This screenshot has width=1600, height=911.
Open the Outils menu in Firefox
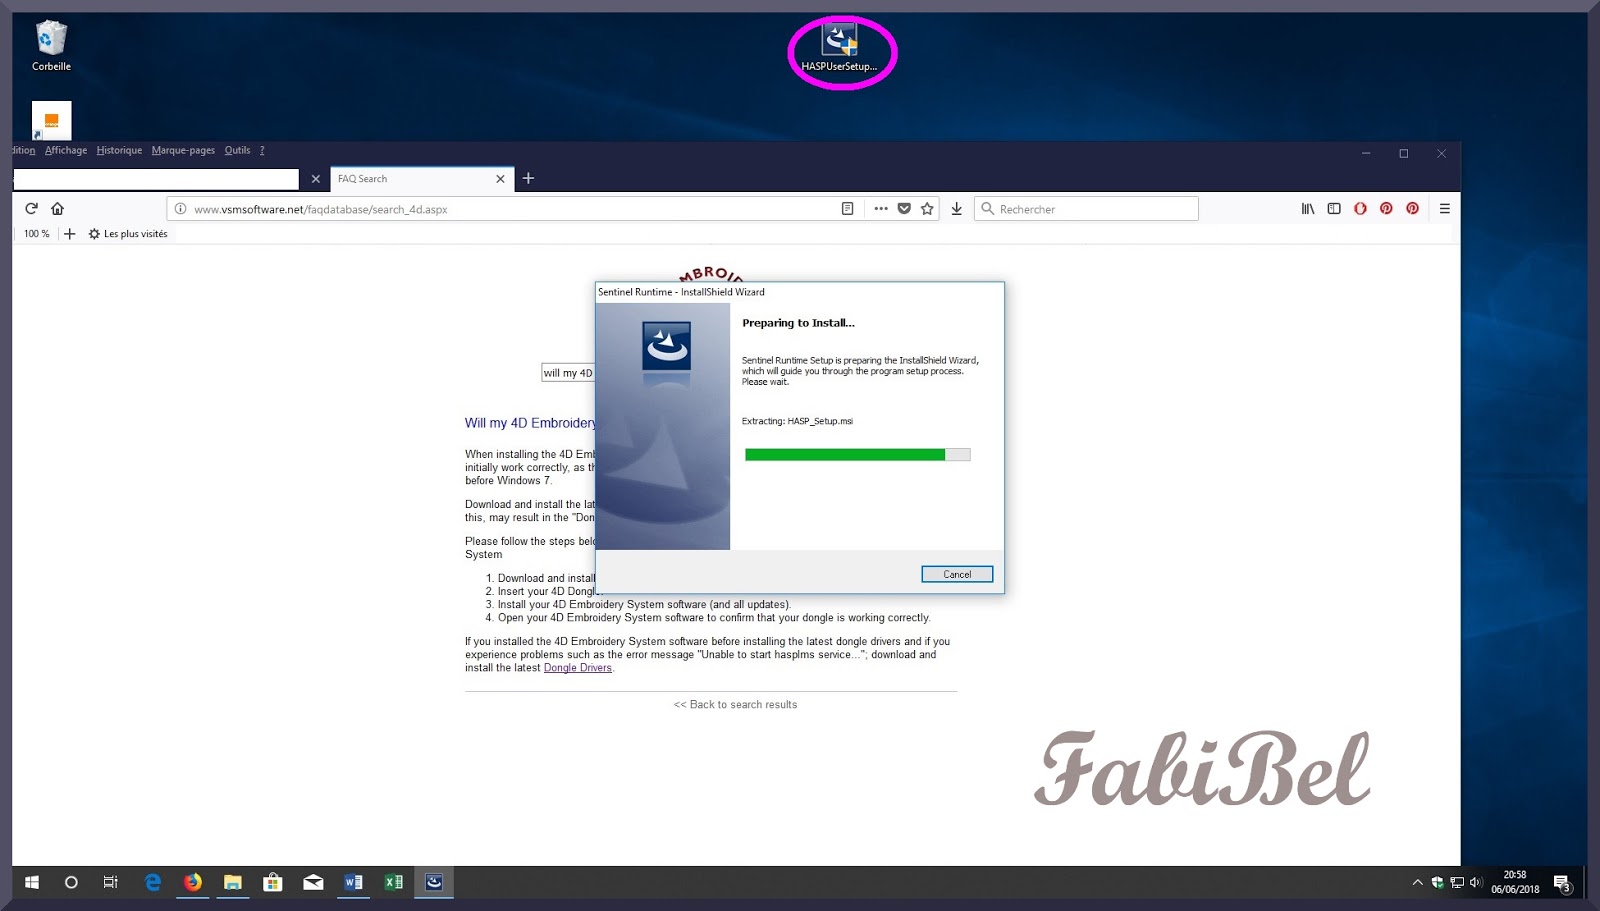[x=237, y=150]
